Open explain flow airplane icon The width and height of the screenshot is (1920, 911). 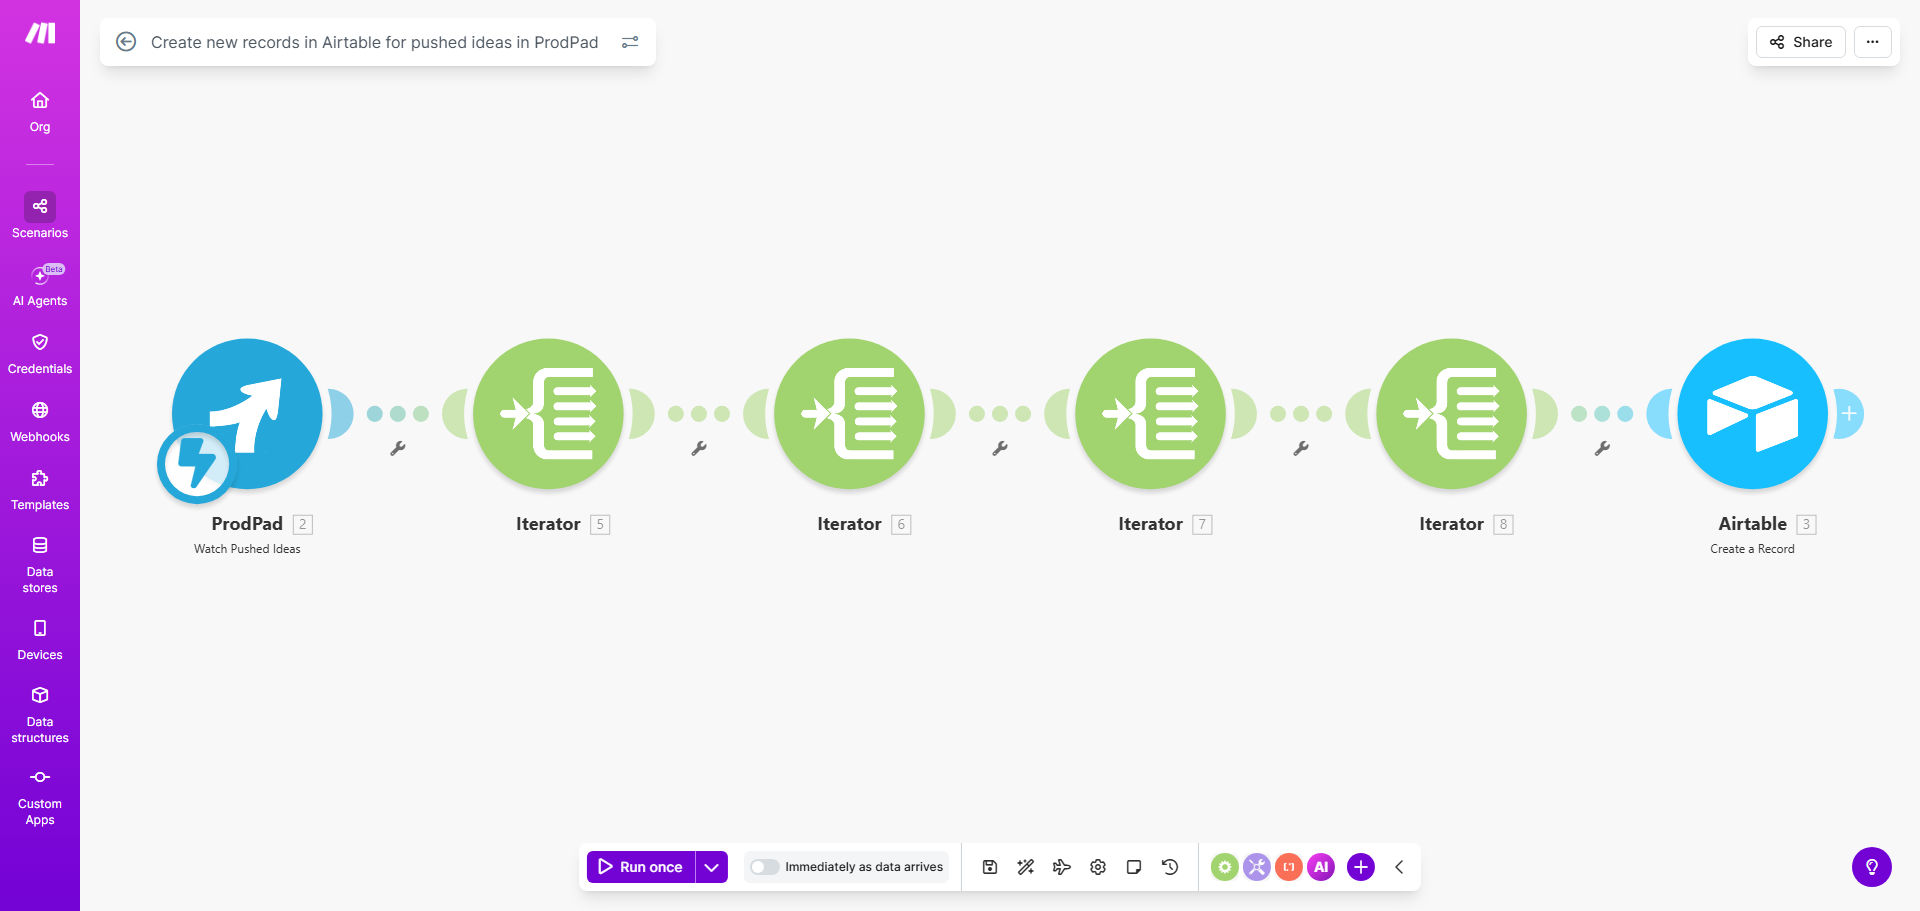click(1062, 867)
